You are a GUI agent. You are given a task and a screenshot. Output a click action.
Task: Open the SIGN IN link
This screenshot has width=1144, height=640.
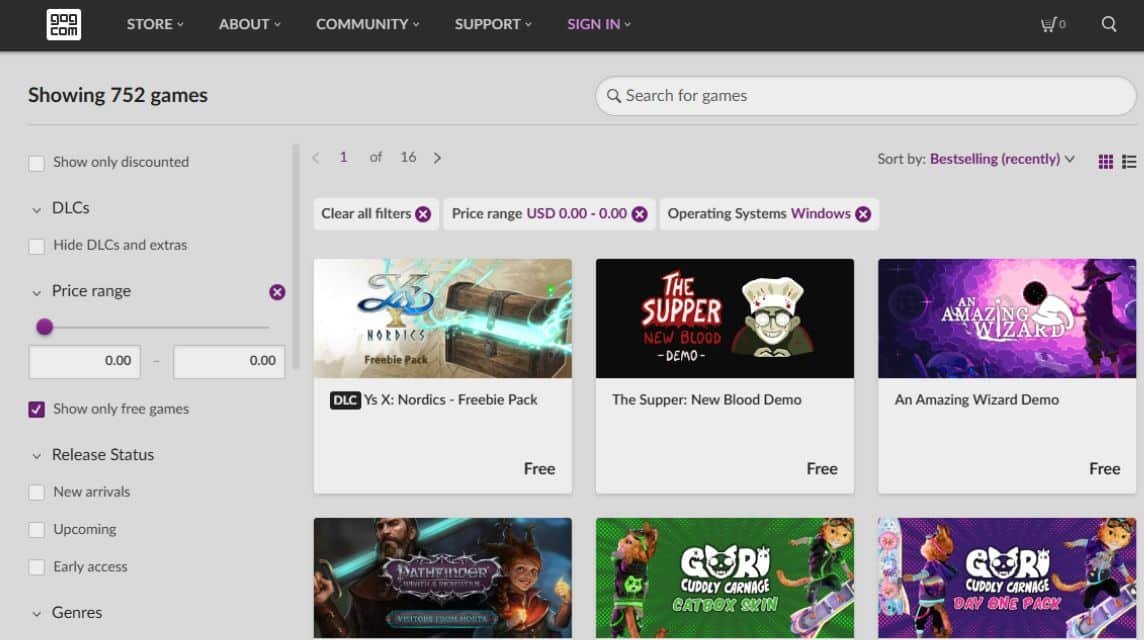click(x=593, y=24)
